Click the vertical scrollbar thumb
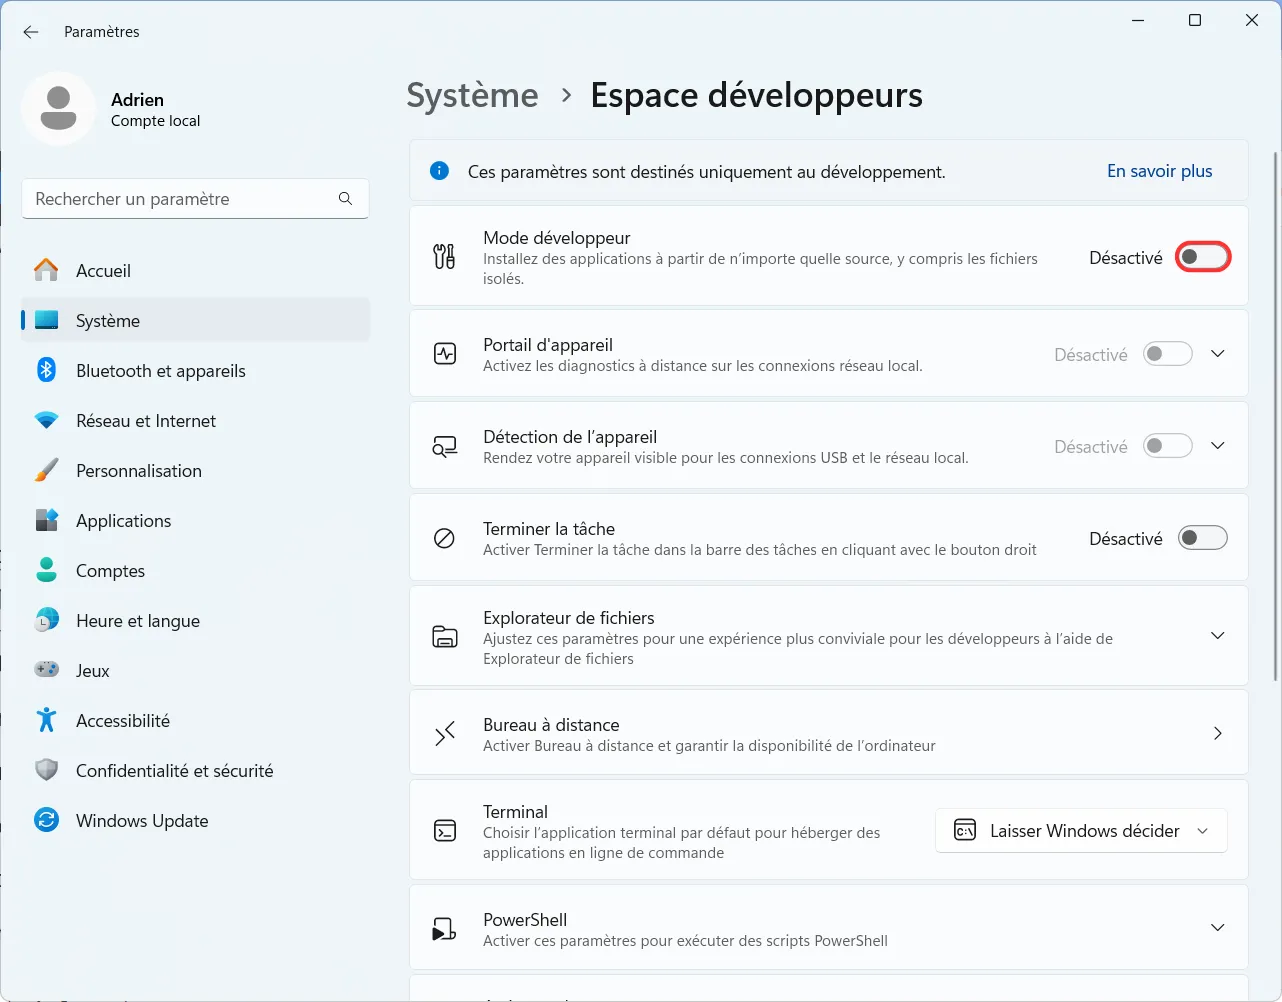 [x=1275, y=415]
